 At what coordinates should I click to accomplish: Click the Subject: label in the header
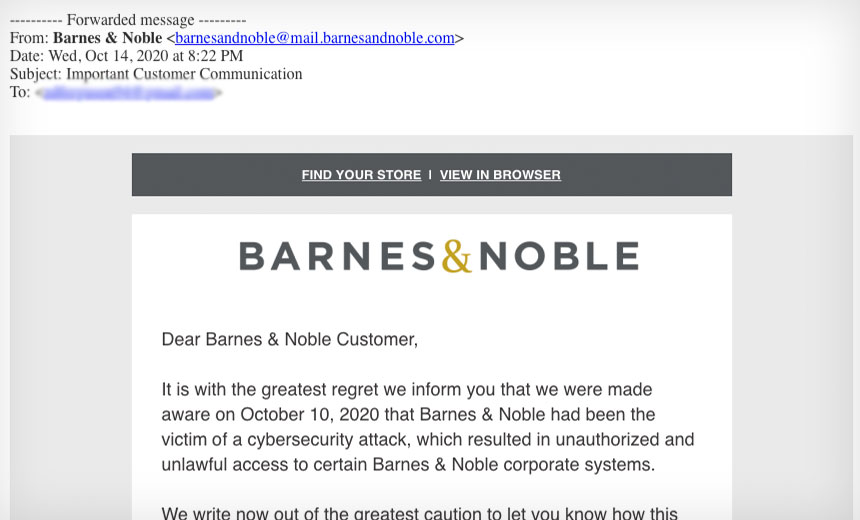point(36,74)
